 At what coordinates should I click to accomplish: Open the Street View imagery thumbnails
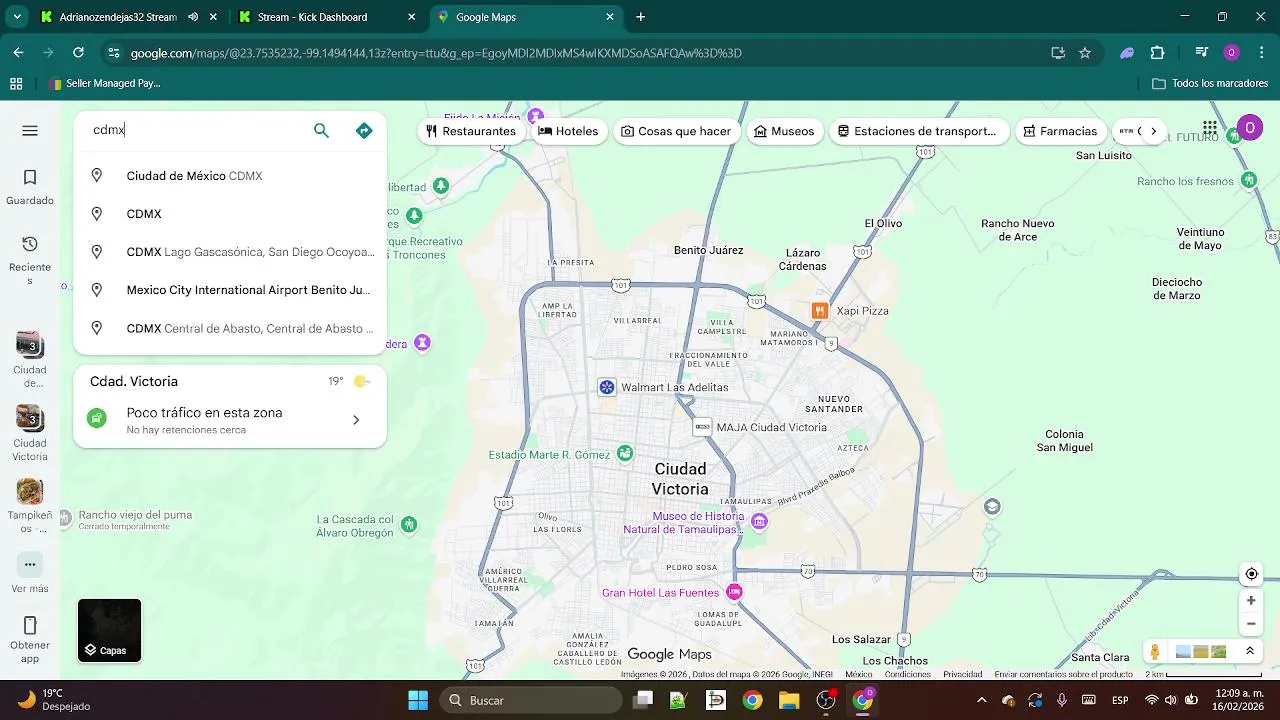coord(1201,652)
